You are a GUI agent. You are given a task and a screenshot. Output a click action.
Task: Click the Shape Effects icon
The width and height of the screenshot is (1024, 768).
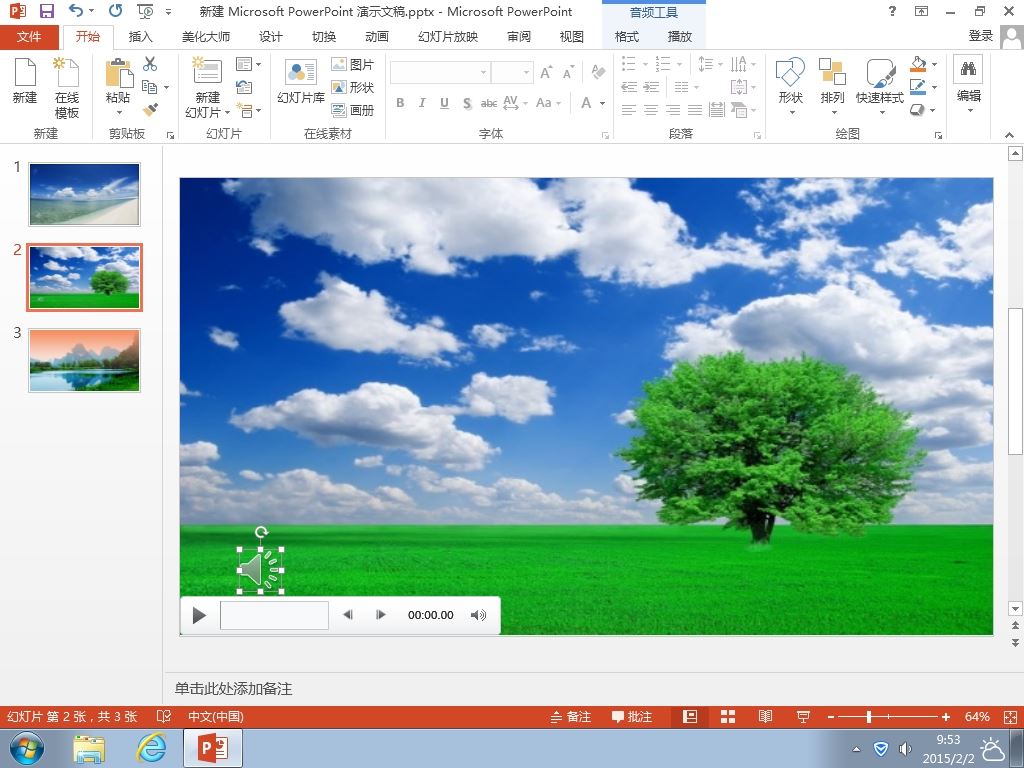pyautogui.click(x=918, y=110)
